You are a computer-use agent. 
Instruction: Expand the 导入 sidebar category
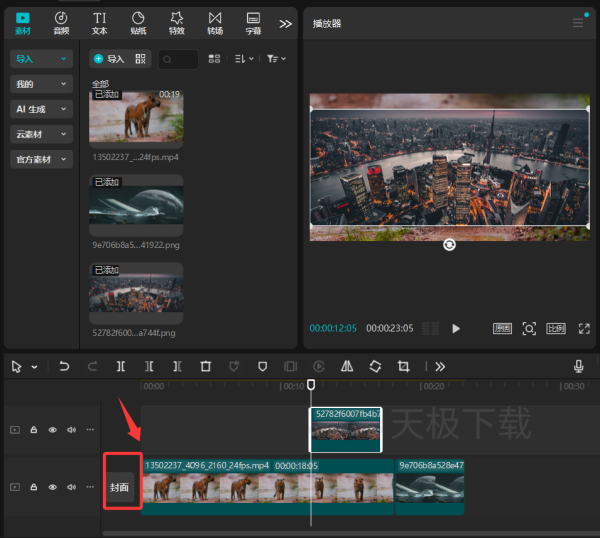tap(41, 59)
